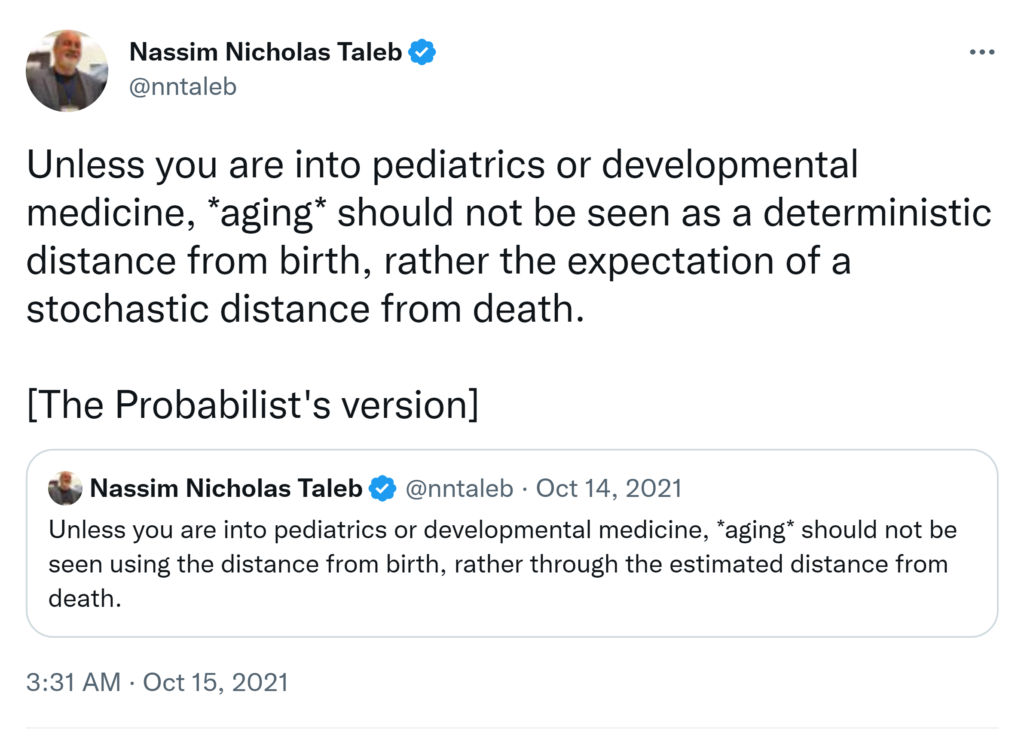Click the @nntaleb handle below the top author name
The width and height of the screenshot is (1024, 743).
coord(183,86)
